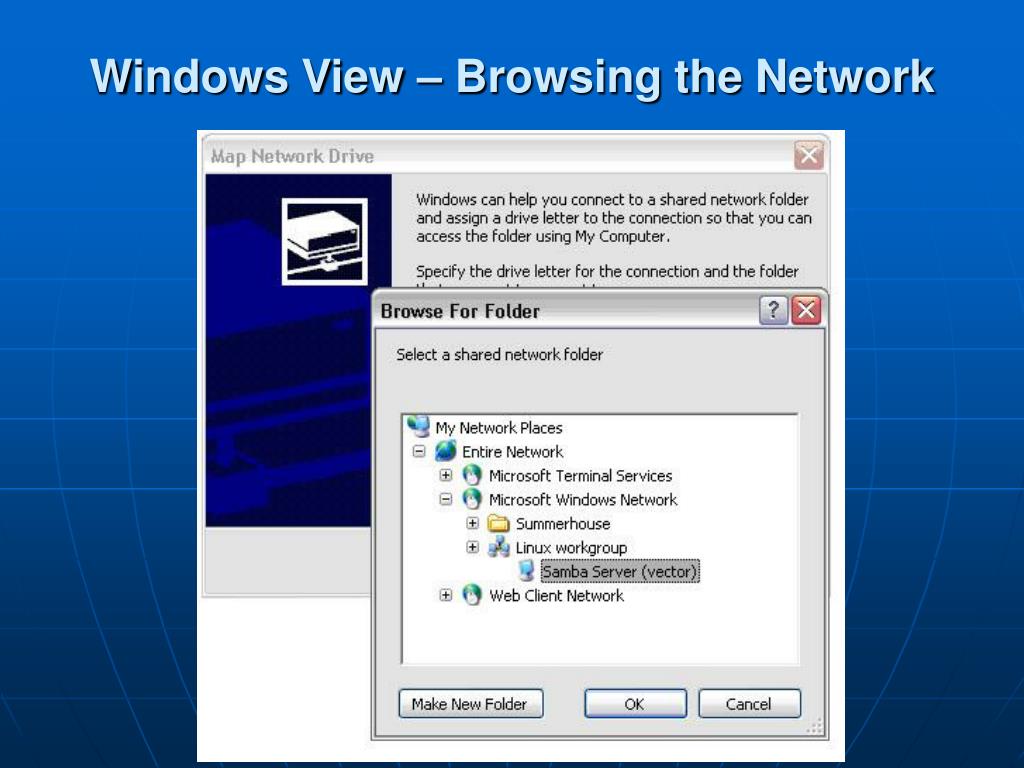Select Microsoft Terminal Services label
The width and height of the screenshot is (1024, 768).
pos(581,476)
